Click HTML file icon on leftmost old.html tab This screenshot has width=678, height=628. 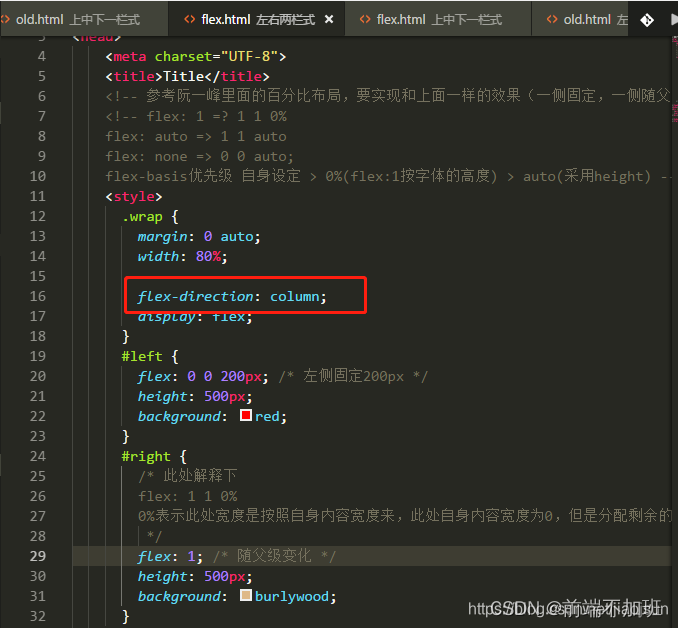point(6,20)
